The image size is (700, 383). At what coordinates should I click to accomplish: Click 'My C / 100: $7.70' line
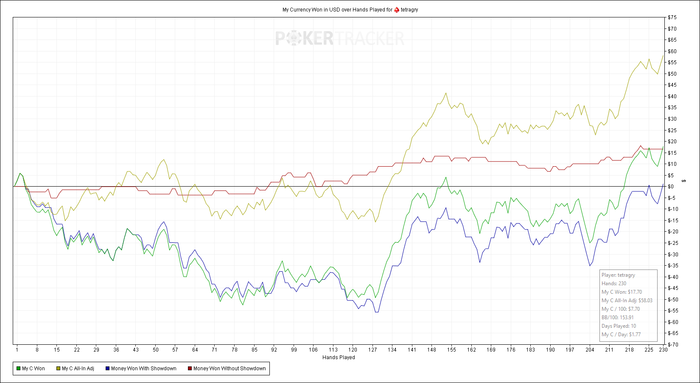[x=621, y=309]
